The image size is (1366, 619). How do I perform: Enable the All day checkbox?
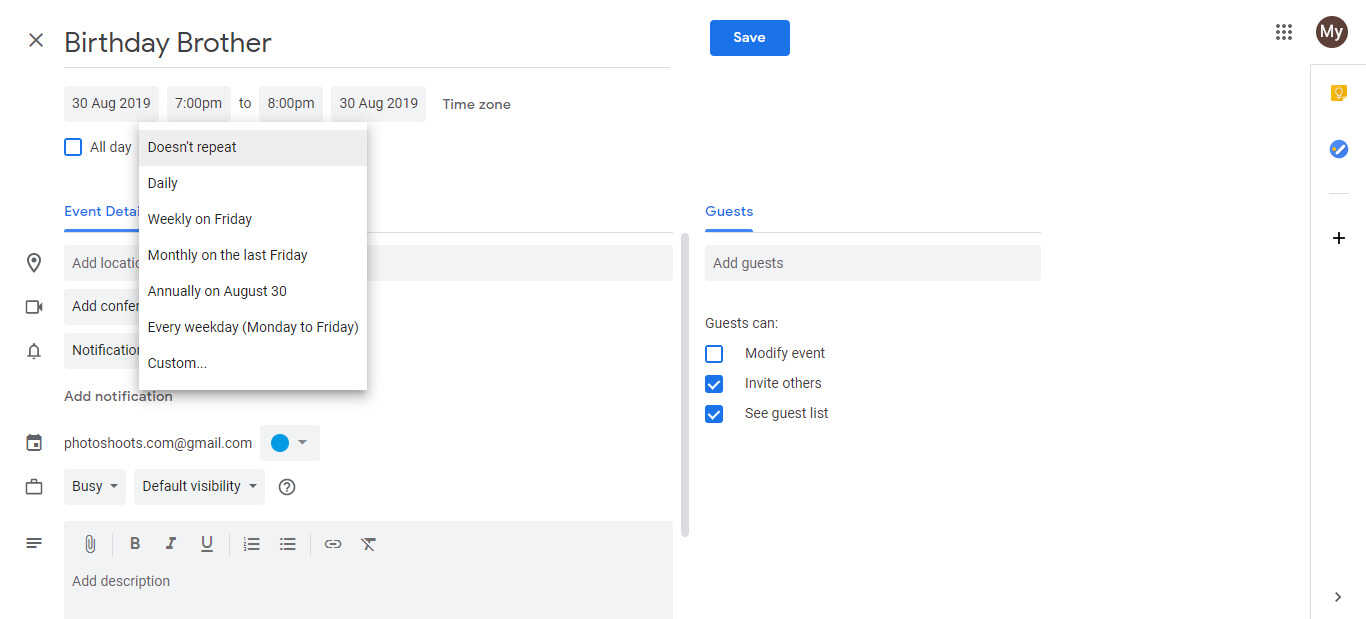point(73,147)
